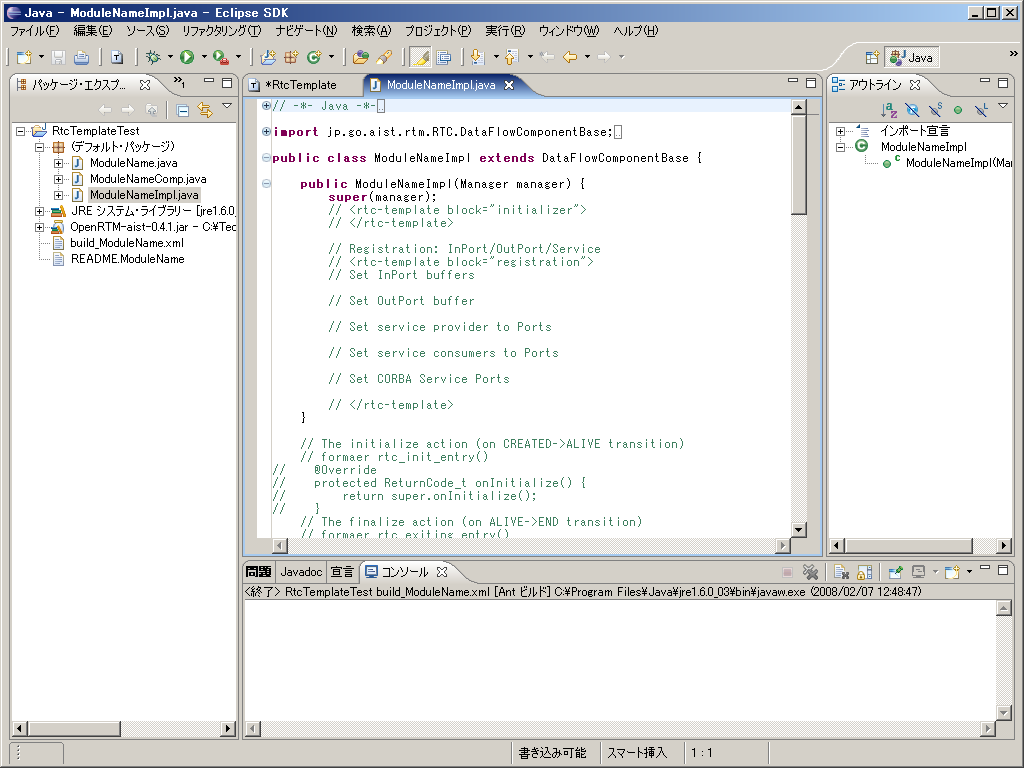Click the Open Type icon
1024x768 pixels.
tap(360, 57)
